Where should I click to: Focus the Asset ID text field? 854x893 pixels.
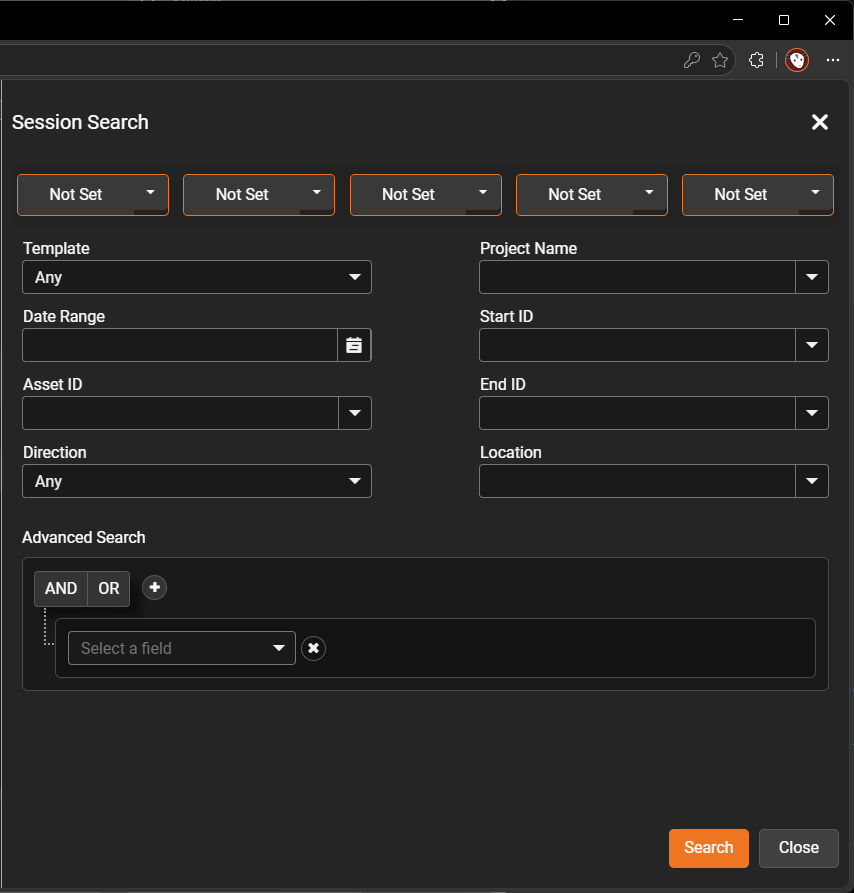pyautogui.click(x=180, y=413)
